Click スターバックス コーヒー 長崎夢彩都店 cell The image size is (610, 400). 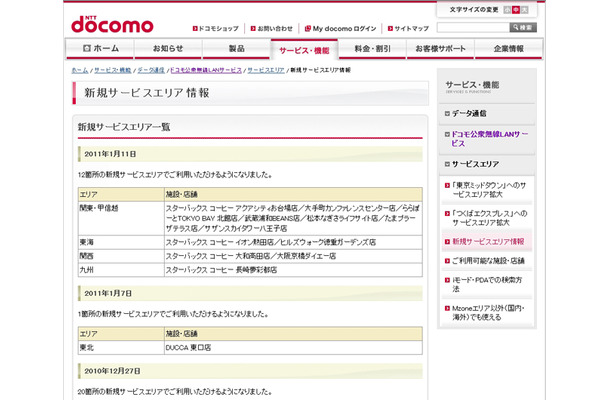293,270
